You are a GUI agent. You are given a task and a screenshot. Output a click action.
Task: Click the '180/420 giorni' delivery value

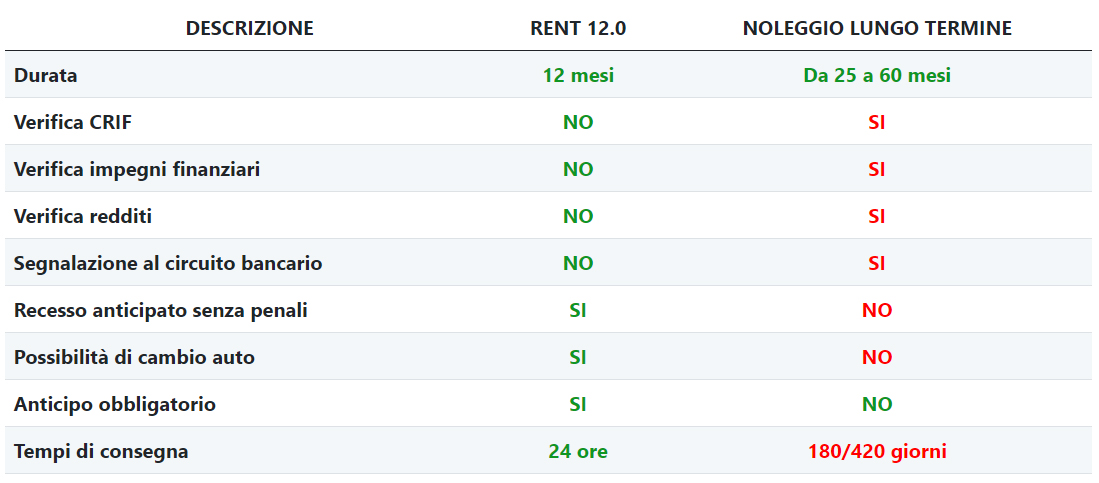click(x=877, y=451)
